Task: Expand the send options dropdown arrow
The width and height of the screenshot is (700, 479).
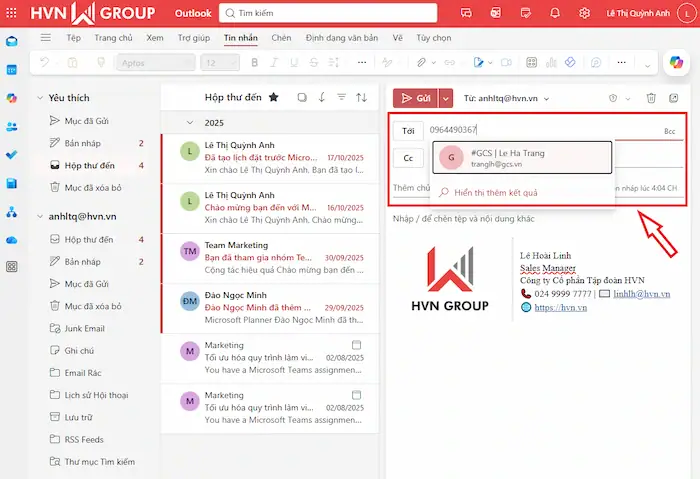Action: pyautogui.click(x=446, y=98)
